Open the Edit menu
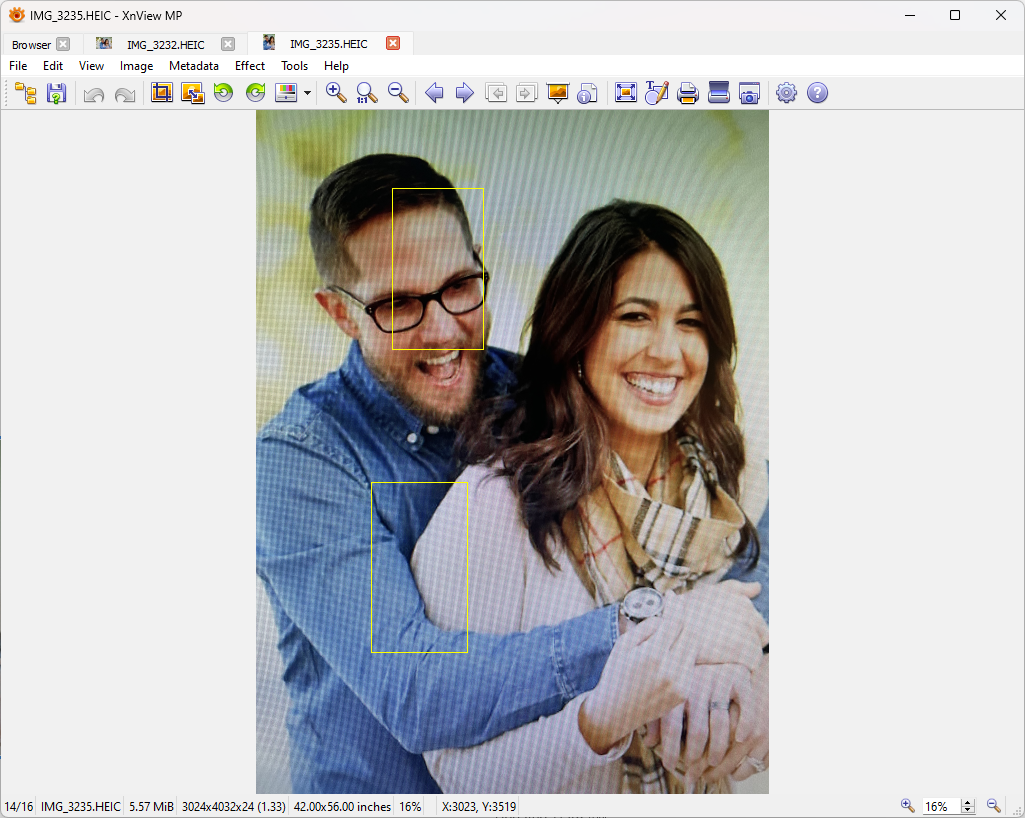Screen dimensions: 1025x818 (53, 66)
